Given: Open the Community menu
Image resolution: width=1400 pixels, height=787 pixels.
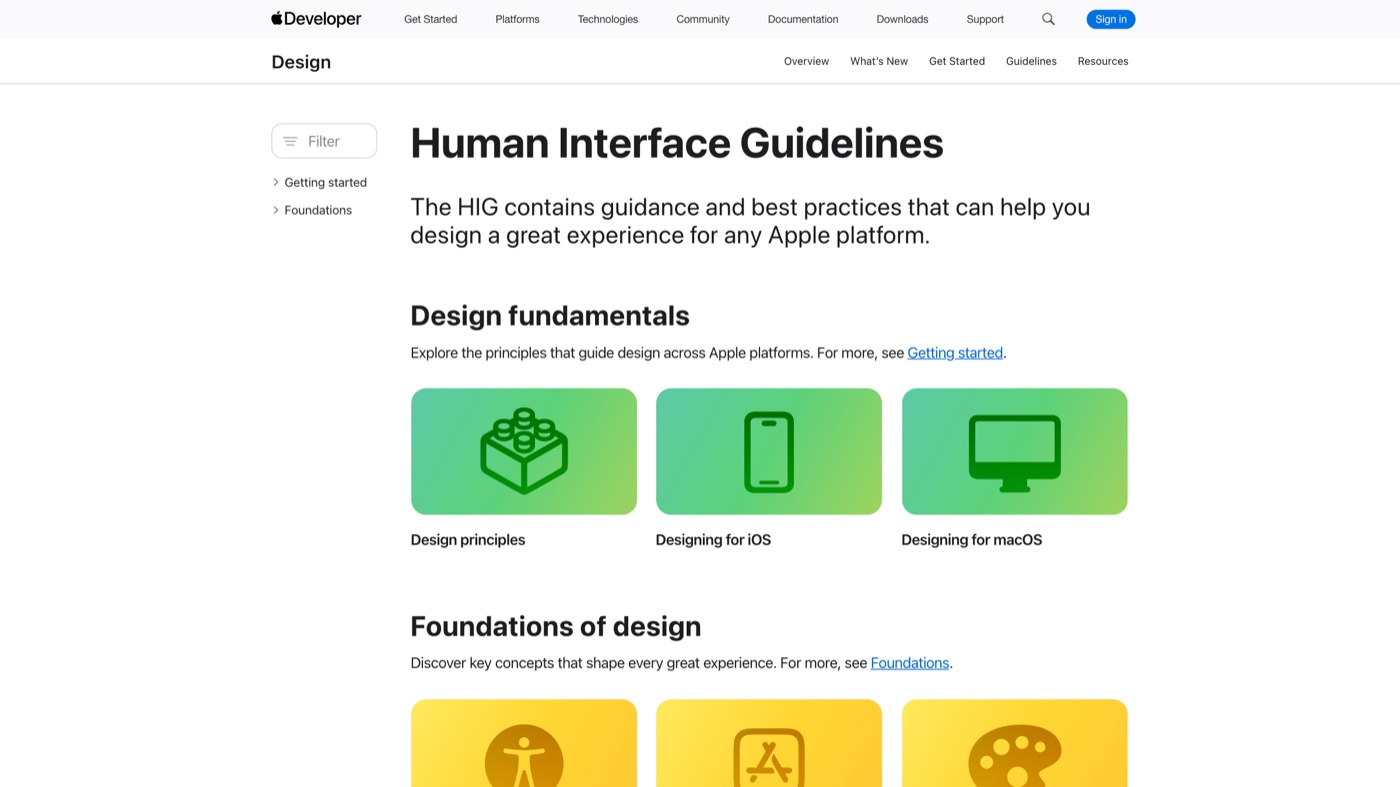Looking at the screenshot, I should pos(703,19).
